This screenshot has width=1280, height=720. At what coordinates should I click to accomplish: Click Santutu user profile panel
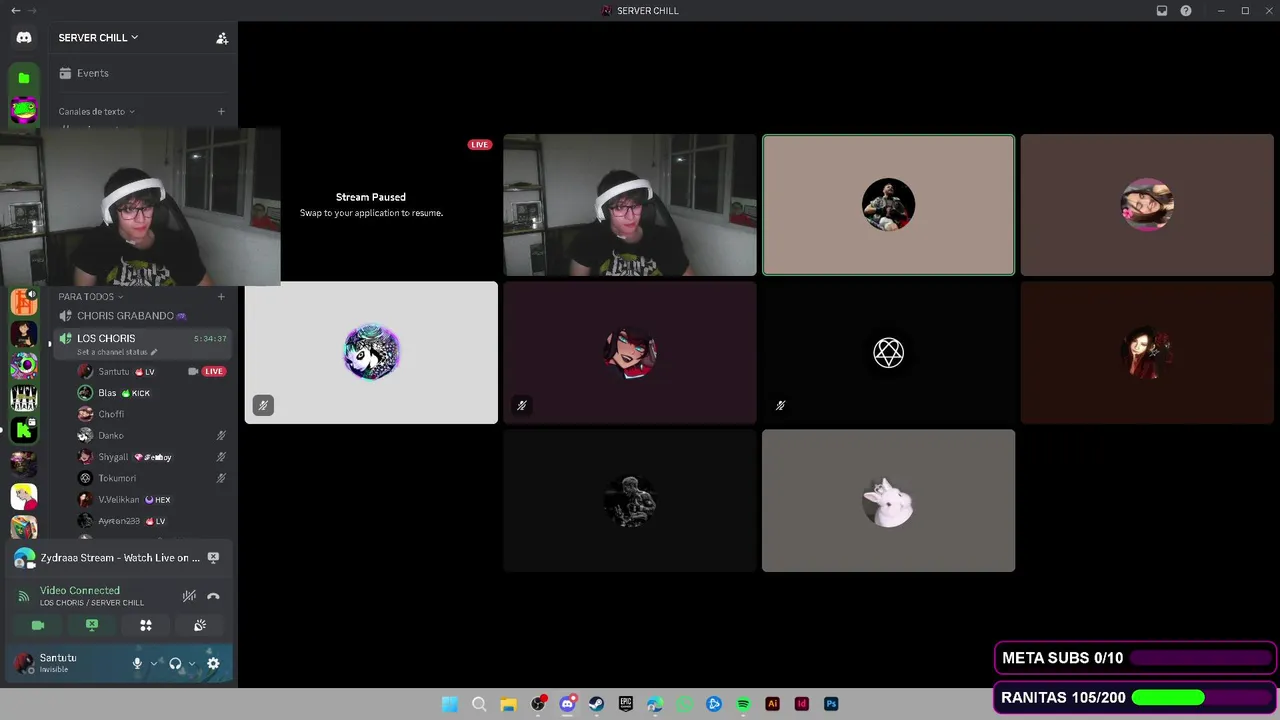click(x=66, y=663)
